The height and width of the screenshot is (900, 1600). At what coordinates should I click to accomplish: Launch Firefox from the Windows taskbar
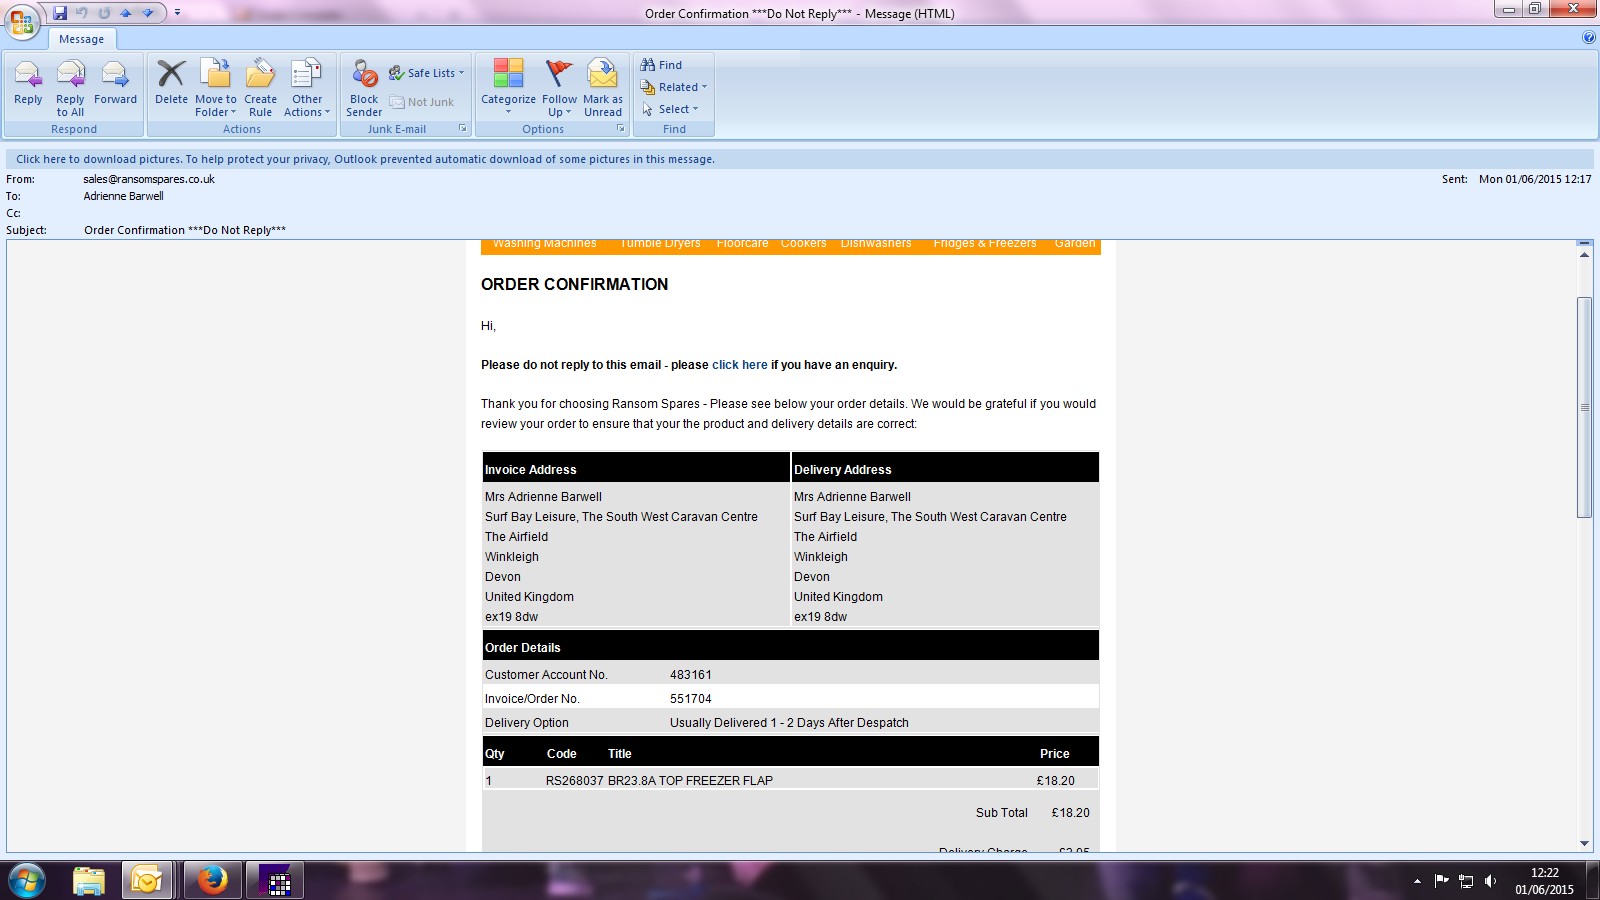(x=212, y=880)
